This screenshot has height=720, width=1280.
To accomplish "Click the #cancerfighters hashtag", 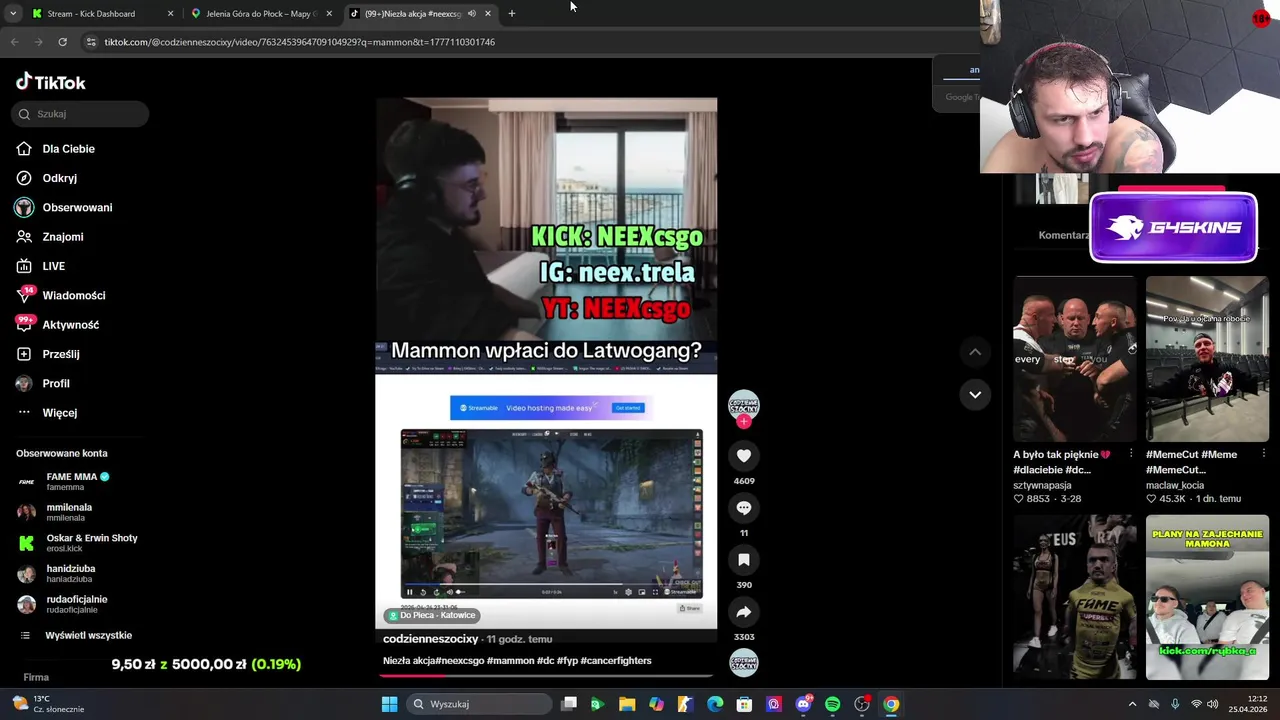I will coord(616,661).
